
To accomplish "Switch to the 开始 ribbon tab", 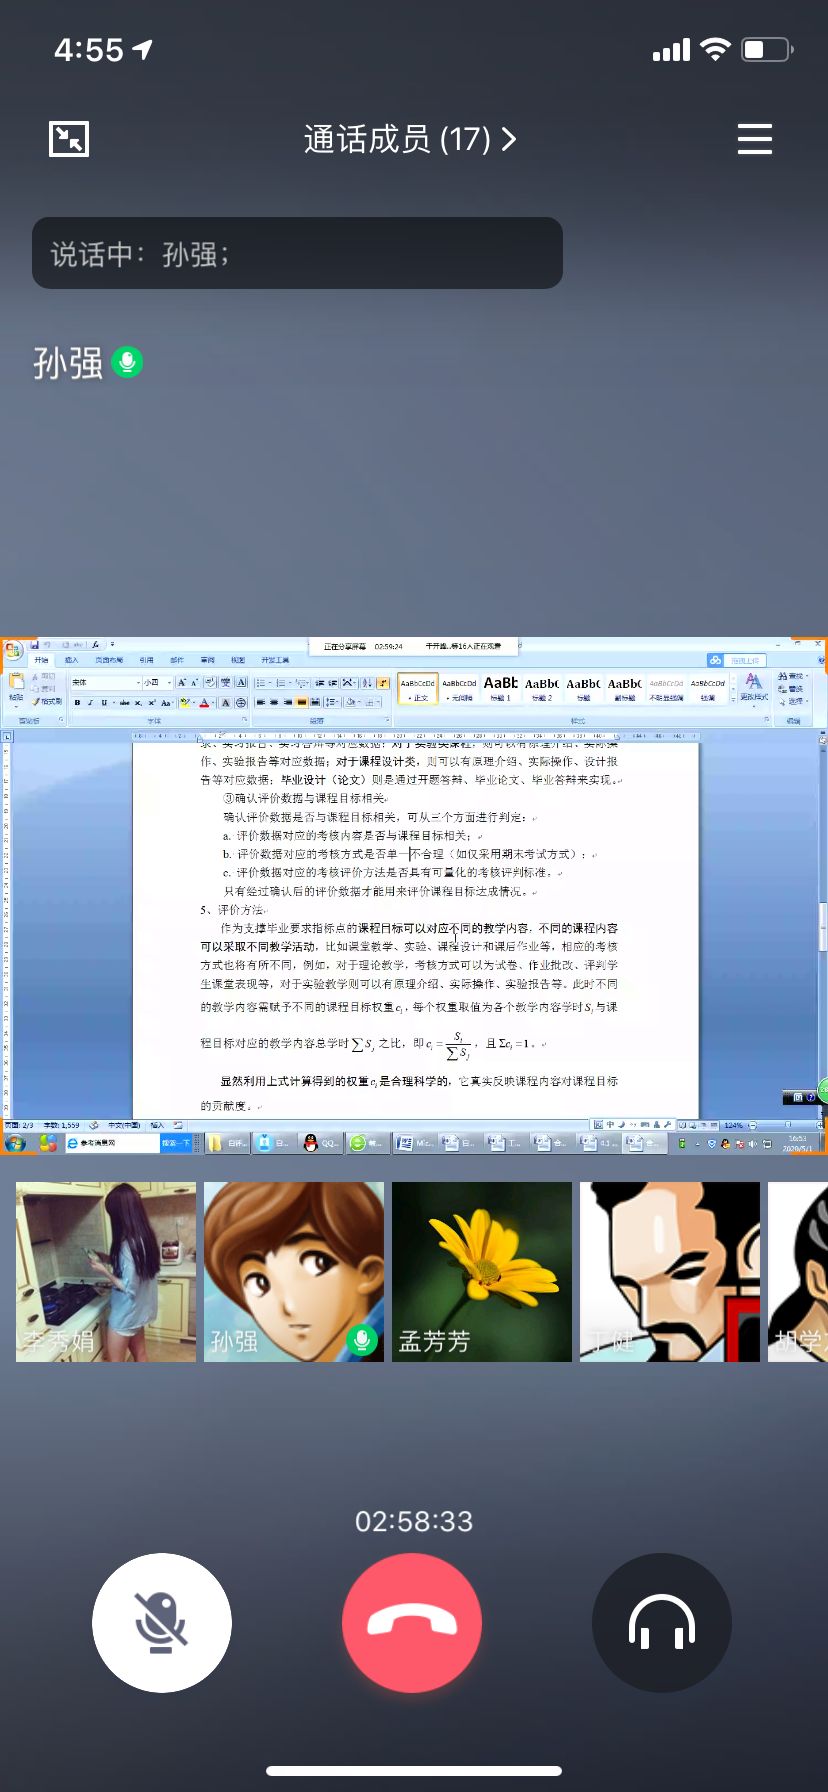I will click(41, 661).
